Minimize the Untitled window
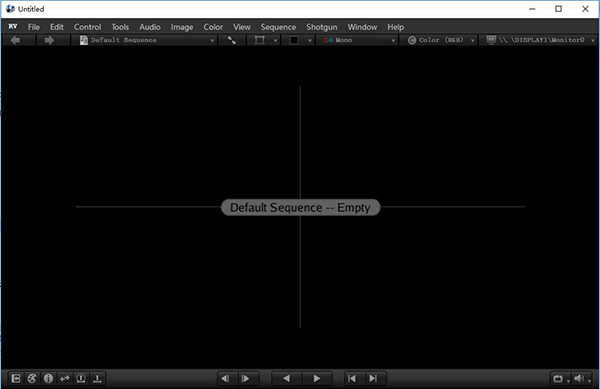Viewport: 600px width, 389px height. click(532, 9)
